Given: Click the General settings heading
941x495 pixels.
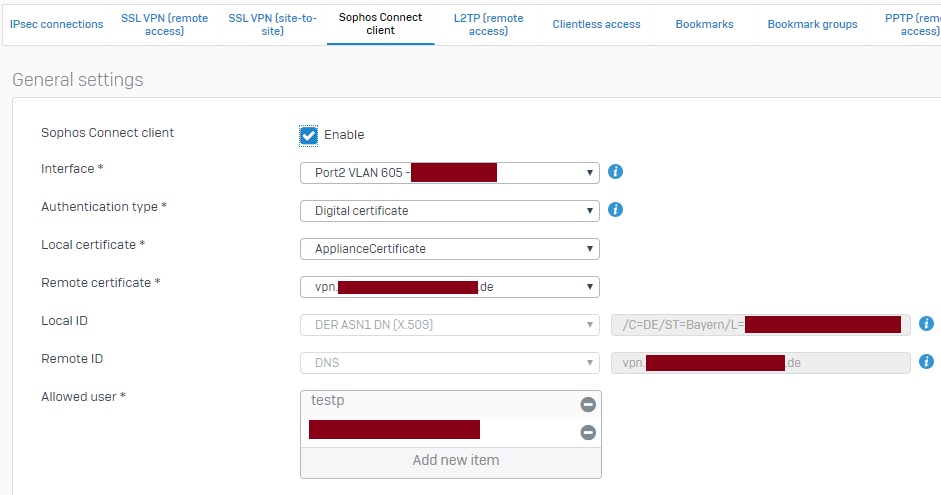Looking at the screenshot, I should 77,80.
